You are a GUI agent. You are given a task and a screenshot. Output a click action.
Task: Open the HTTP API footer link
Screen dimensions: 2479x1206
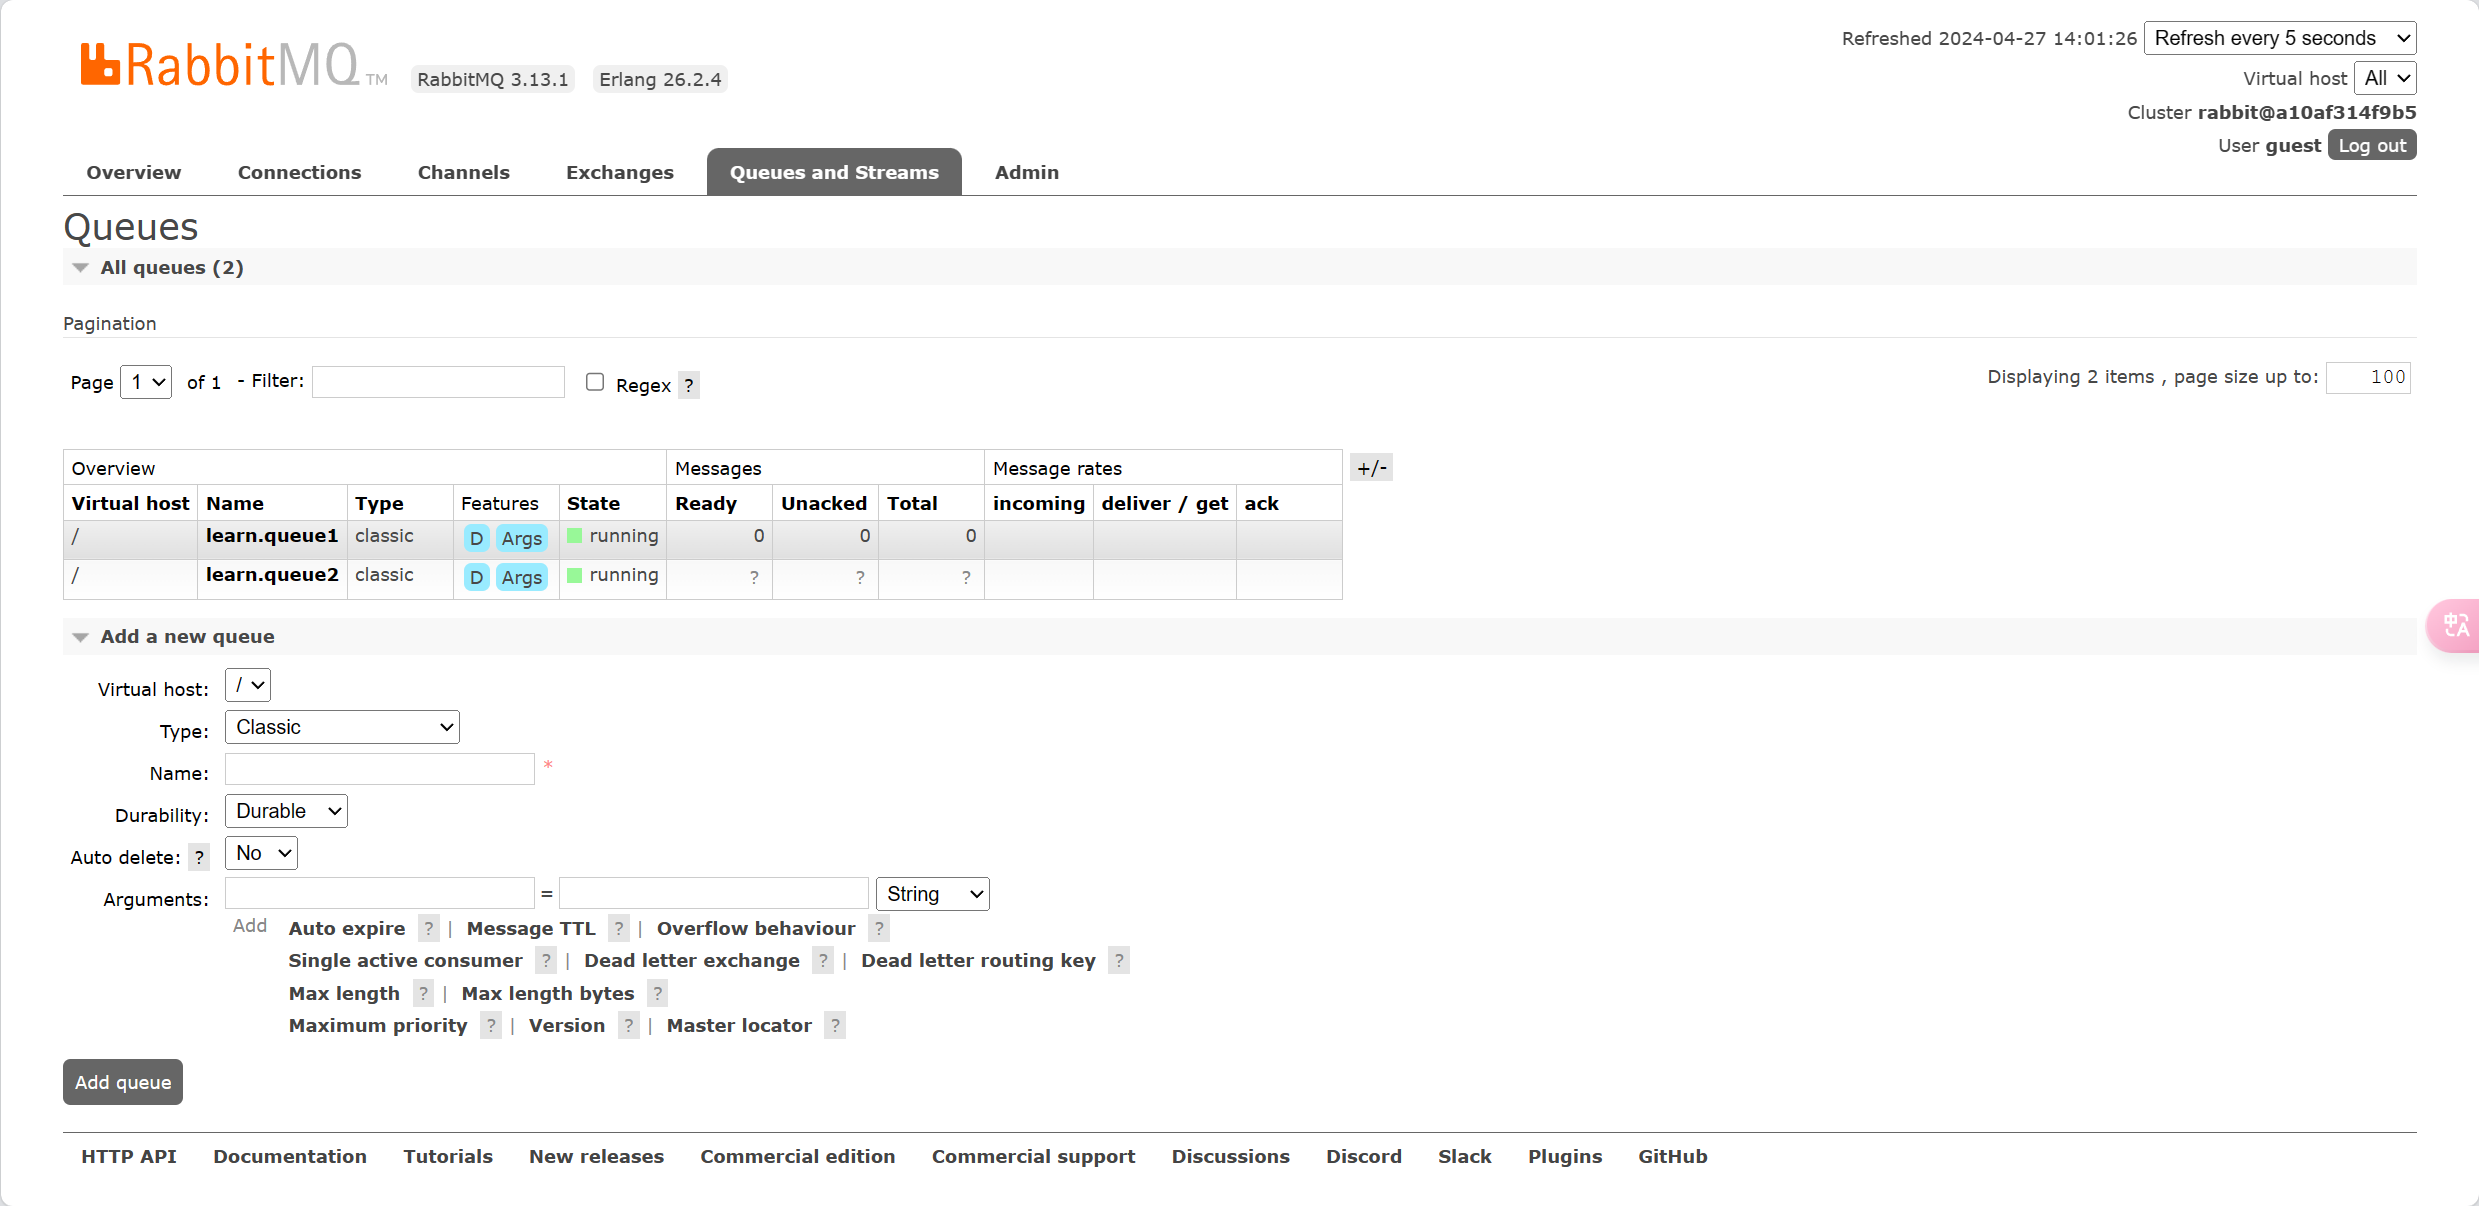[x=129, y=1156]
